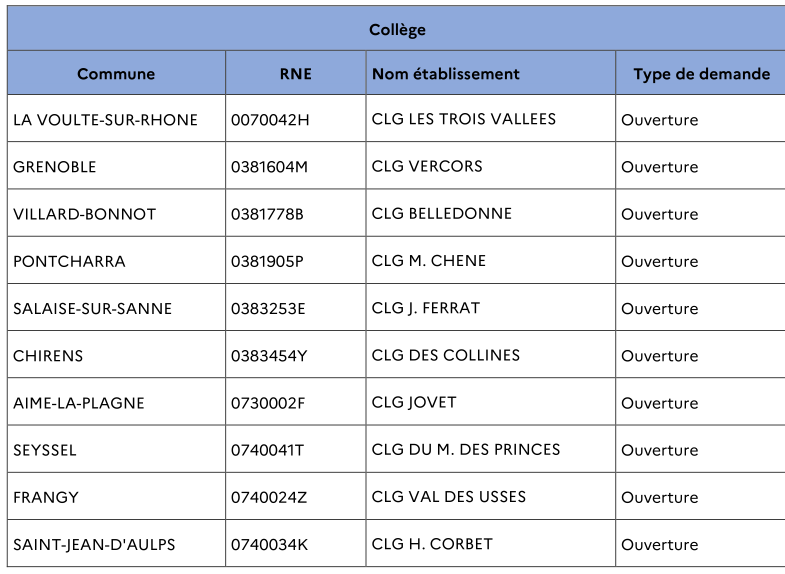Click the CLG DES COLLINES cell
The height and width of the screenshot is (574, 785).
pos(446,355)
